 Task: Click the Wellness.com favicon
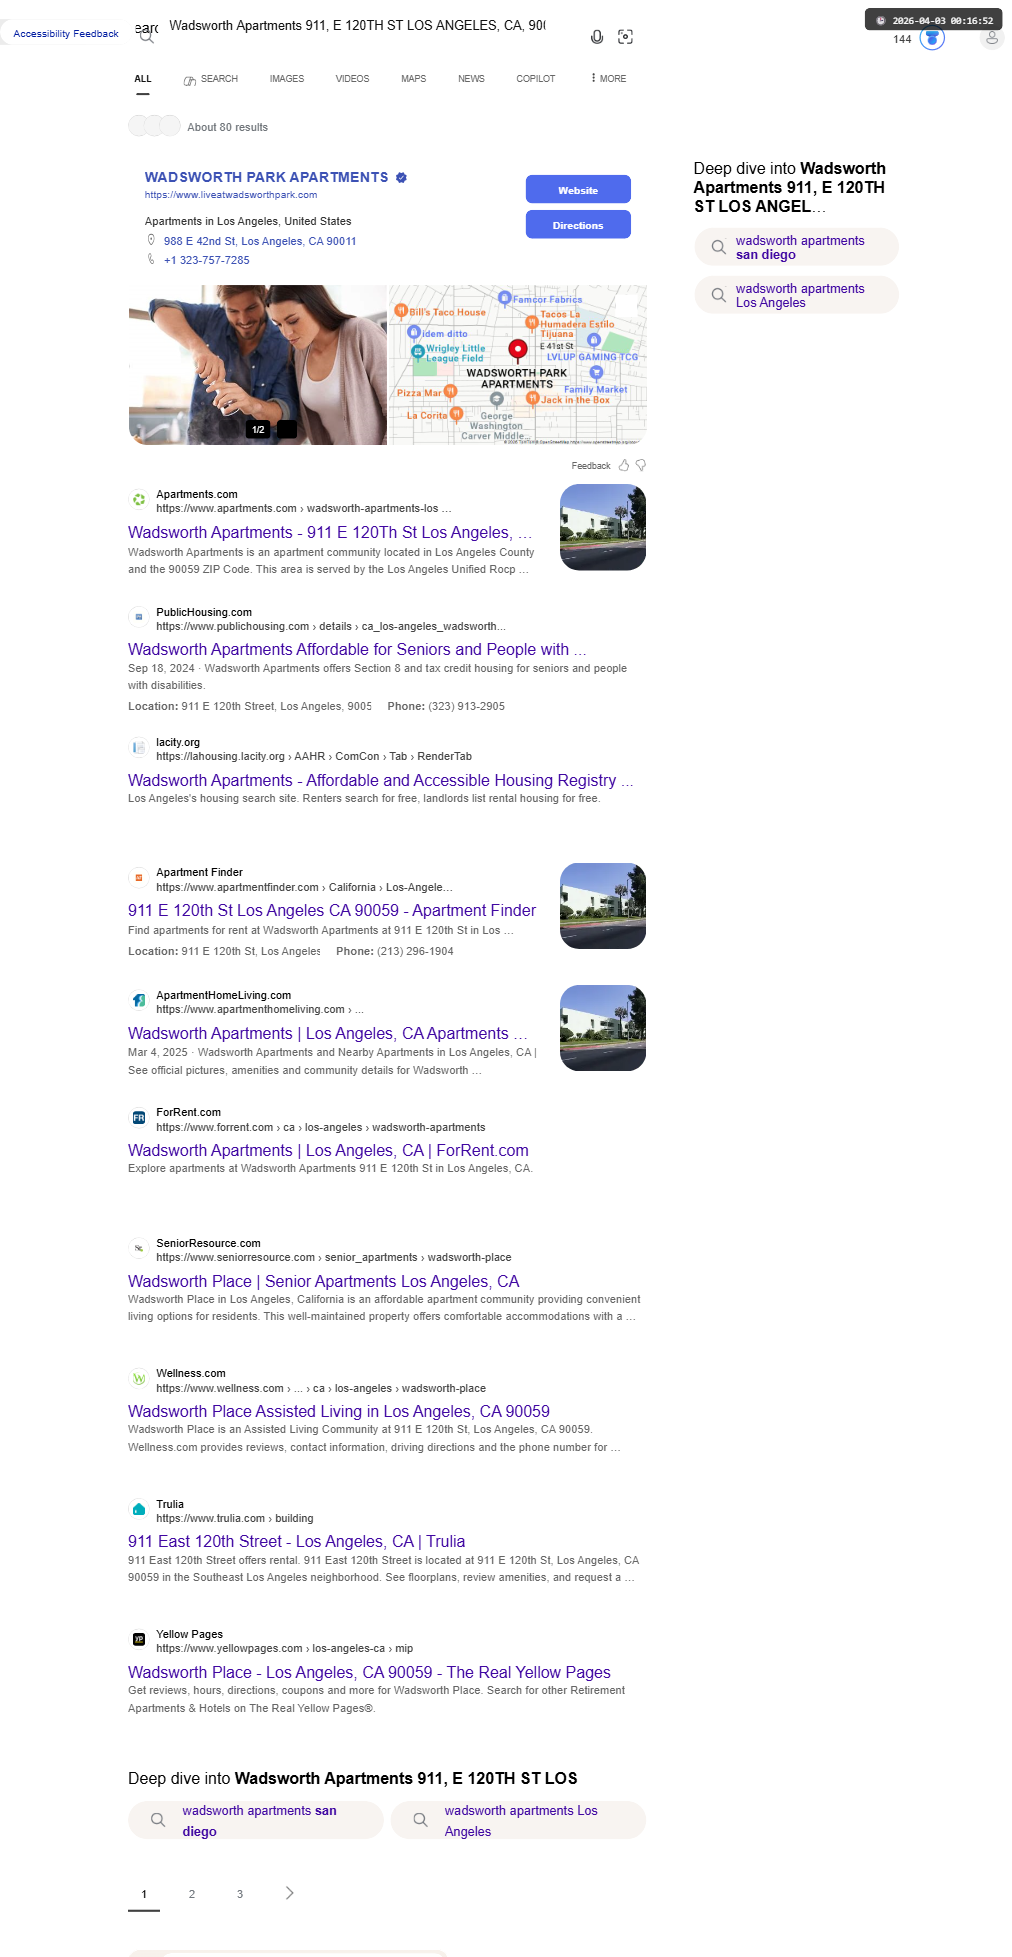click(x=139, y=1378)
